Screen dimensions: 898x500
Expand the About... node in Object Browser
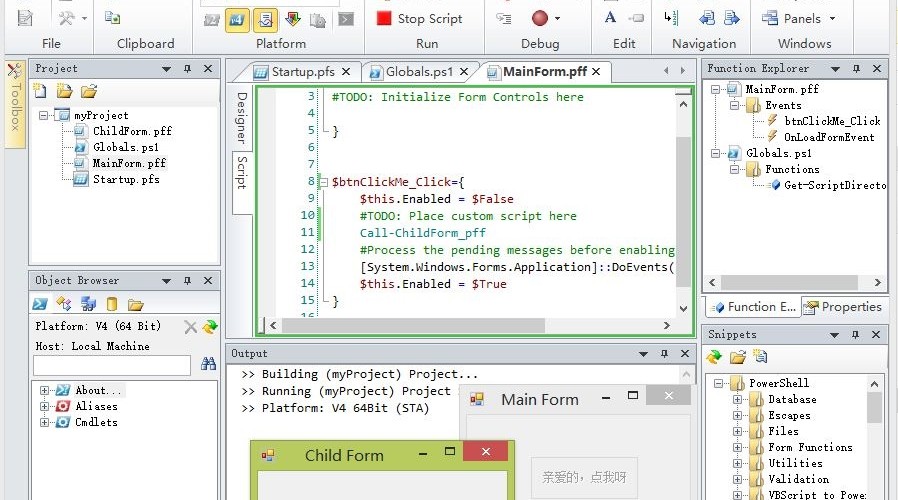44,390
